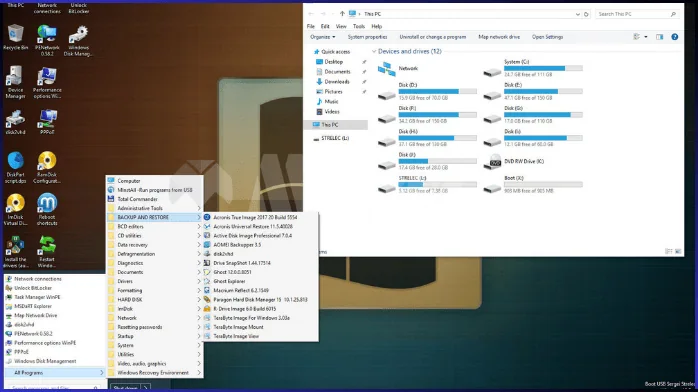Launch PENetwork 0.58.2 desktop icon

pos(47,40)
